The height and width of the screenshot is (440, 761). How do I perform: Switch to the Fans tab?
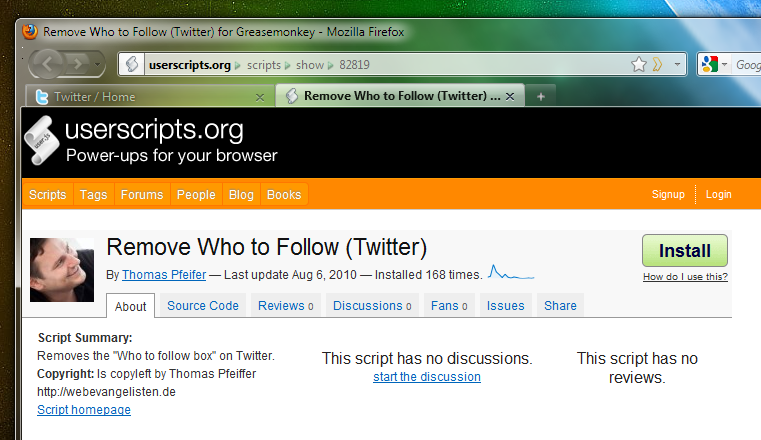coord(449,306)
